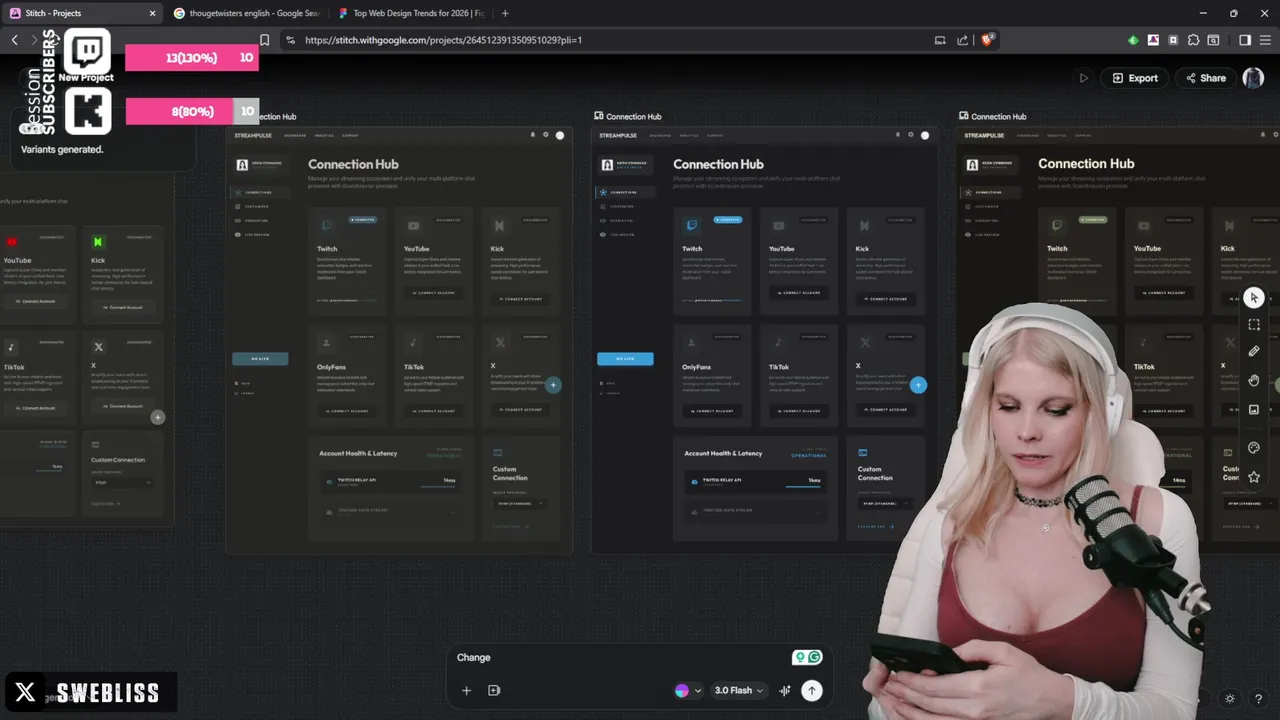Image resolution: width=1280 pixels, height=720 pixels.
Task: Select the first full Connection Hub screen thumbnail
Action: (399, 339)
